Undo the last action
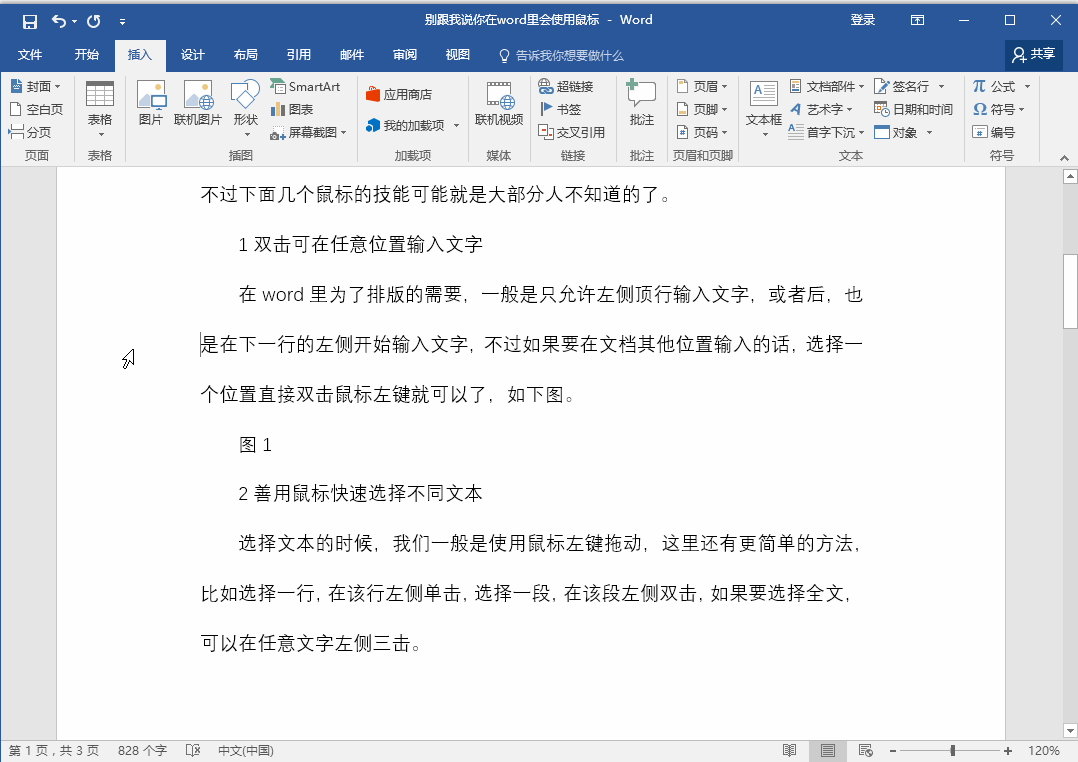The image size is (1078, 762). click(59, 21)
